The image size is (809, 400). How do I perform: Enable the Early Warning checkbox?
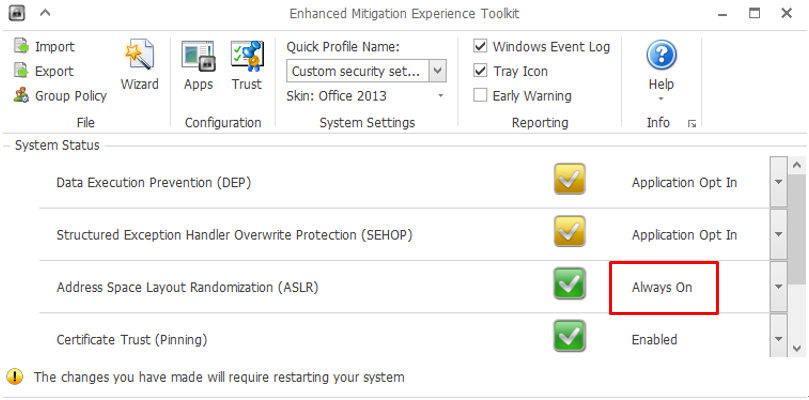[x=480, y=95]
